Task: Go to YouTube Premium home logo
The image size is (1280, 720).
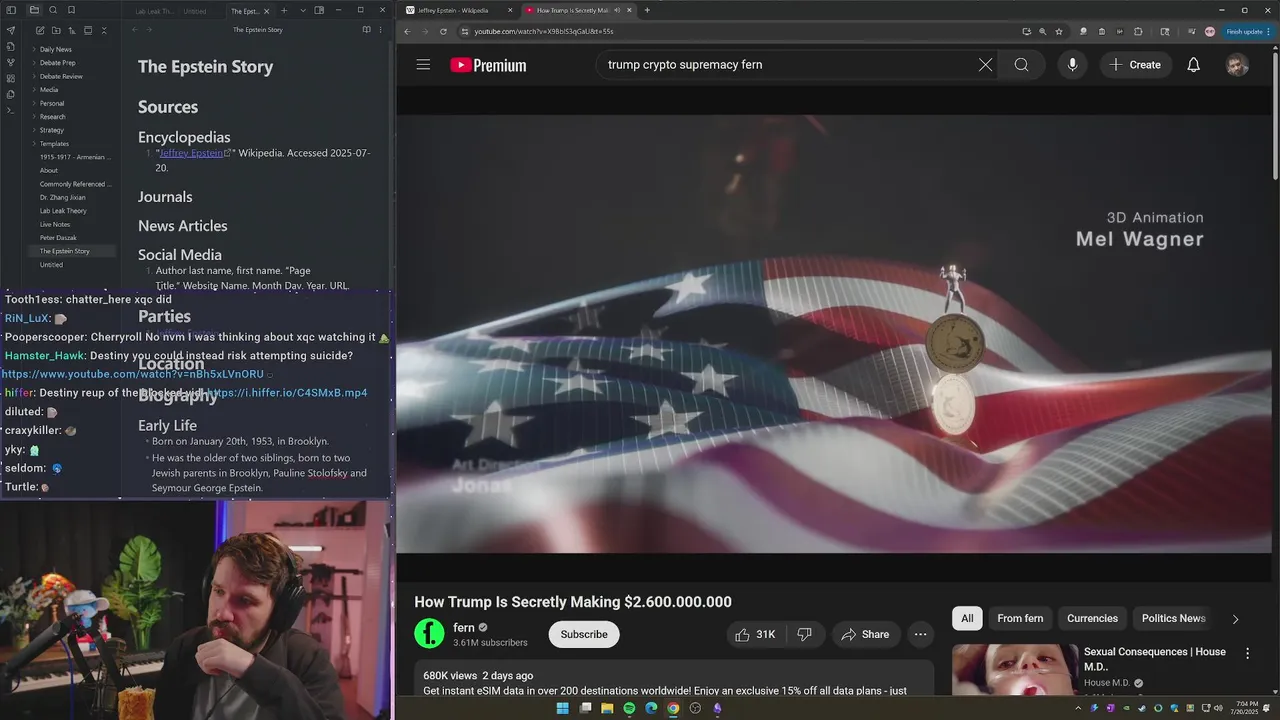Action: click(488, 65)
